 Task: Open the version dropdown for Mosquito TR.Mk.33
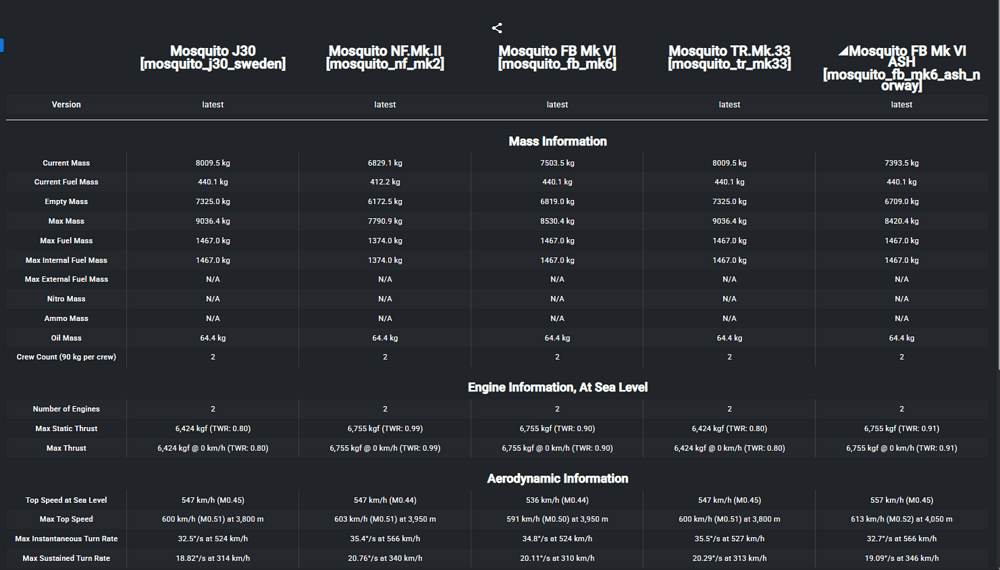point(729,105)
